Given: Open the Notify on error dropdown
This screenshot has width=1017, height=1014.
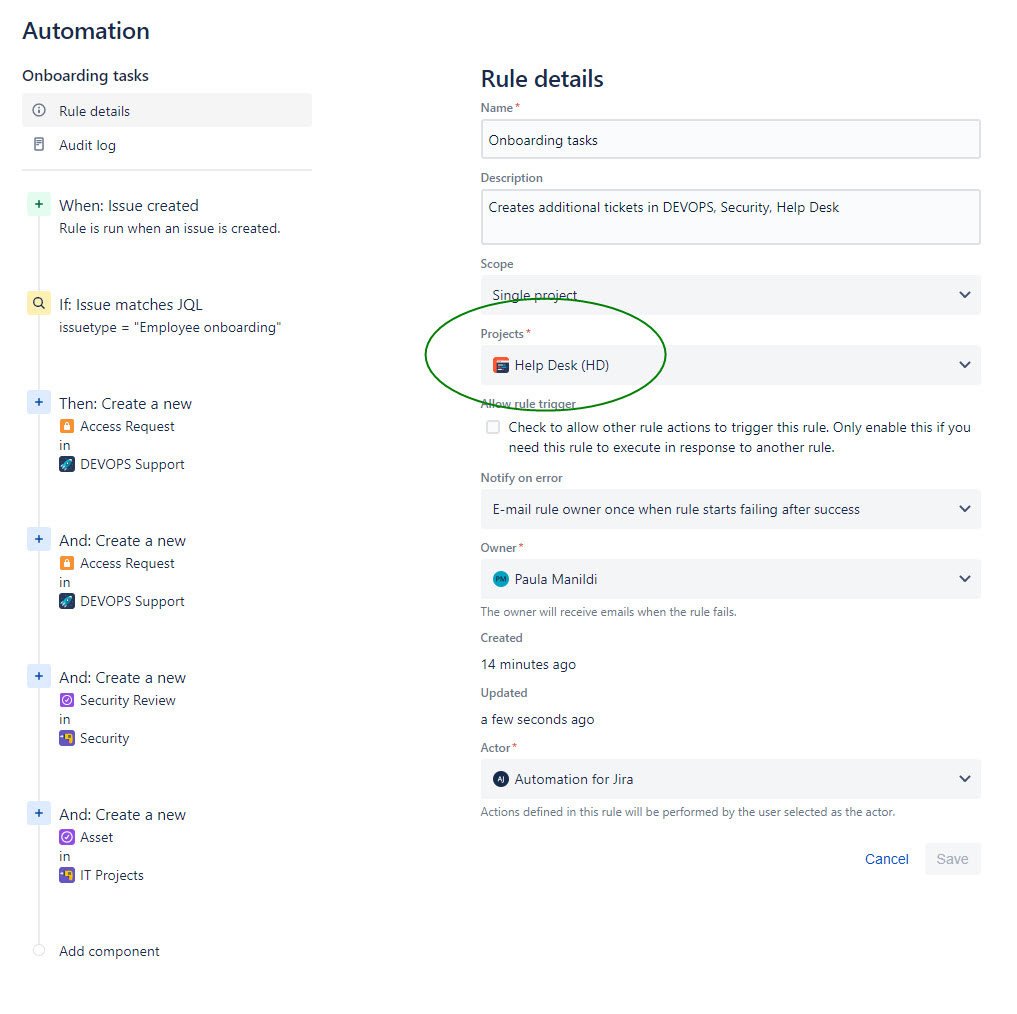Looking at the screenshot, I should point(730,509).
